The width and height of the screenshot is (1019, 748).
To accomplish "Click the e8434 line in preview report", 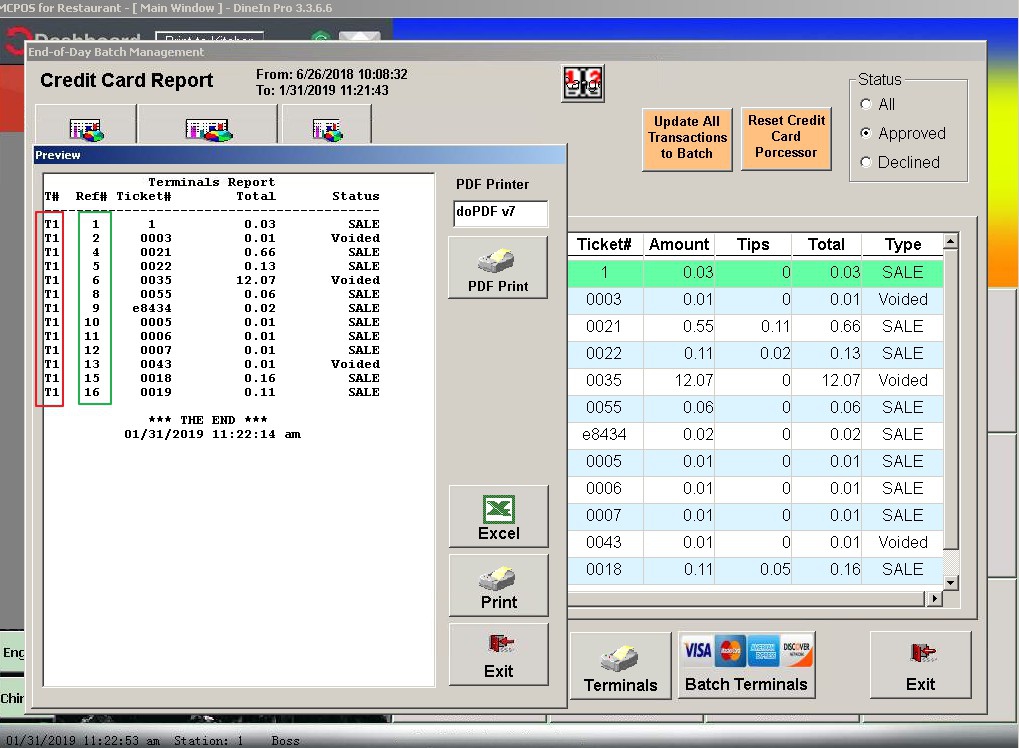I will coord(212,308).
